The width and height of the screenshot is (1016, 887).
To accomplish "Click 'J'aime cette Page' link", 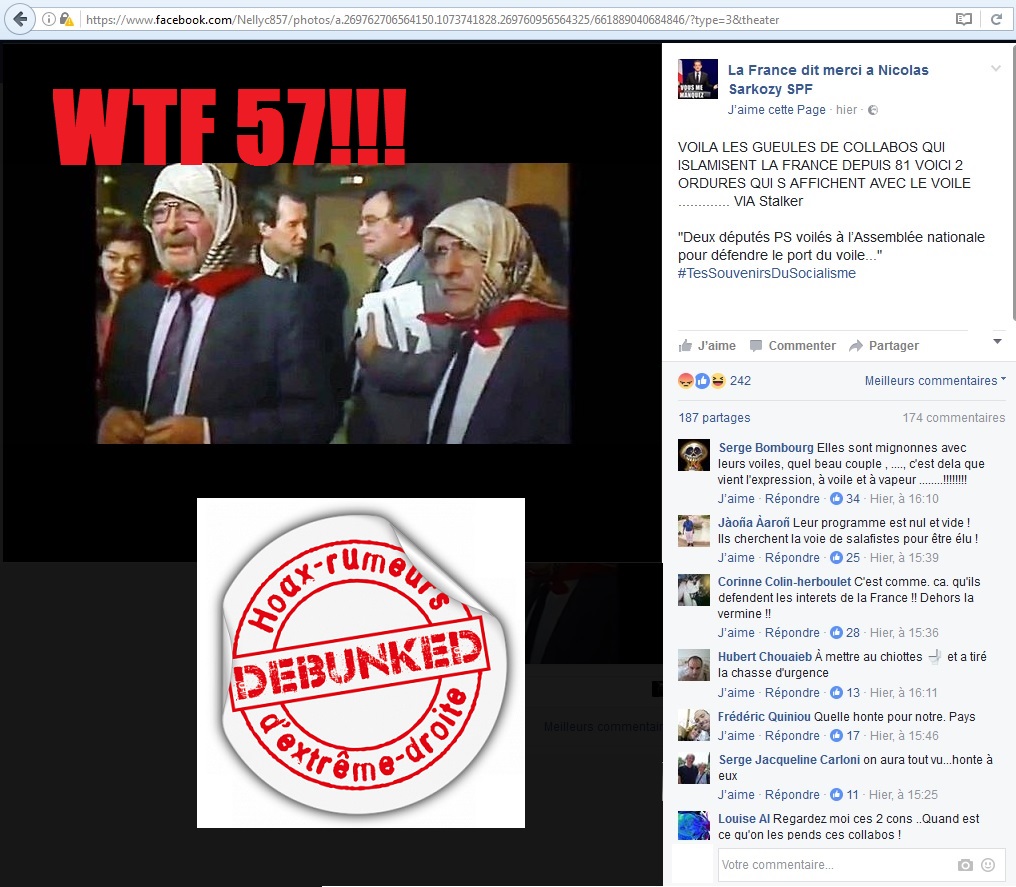I will click(x=776, y=110).
